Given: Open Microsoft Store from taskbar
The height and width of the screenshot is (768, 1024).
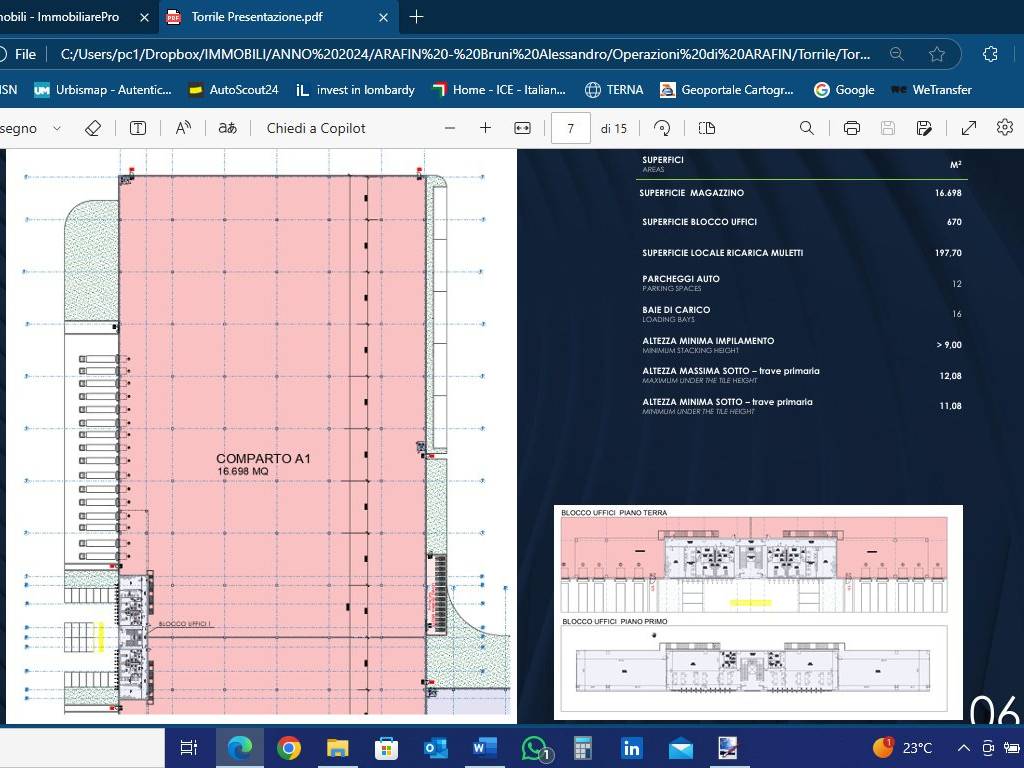Looking at the screenshot, I should point(387,748).
